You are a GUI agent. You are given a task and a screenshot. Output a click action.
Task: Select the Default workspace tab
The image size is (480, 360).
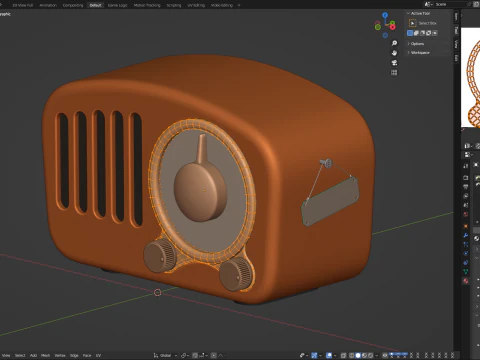(95, 5)
